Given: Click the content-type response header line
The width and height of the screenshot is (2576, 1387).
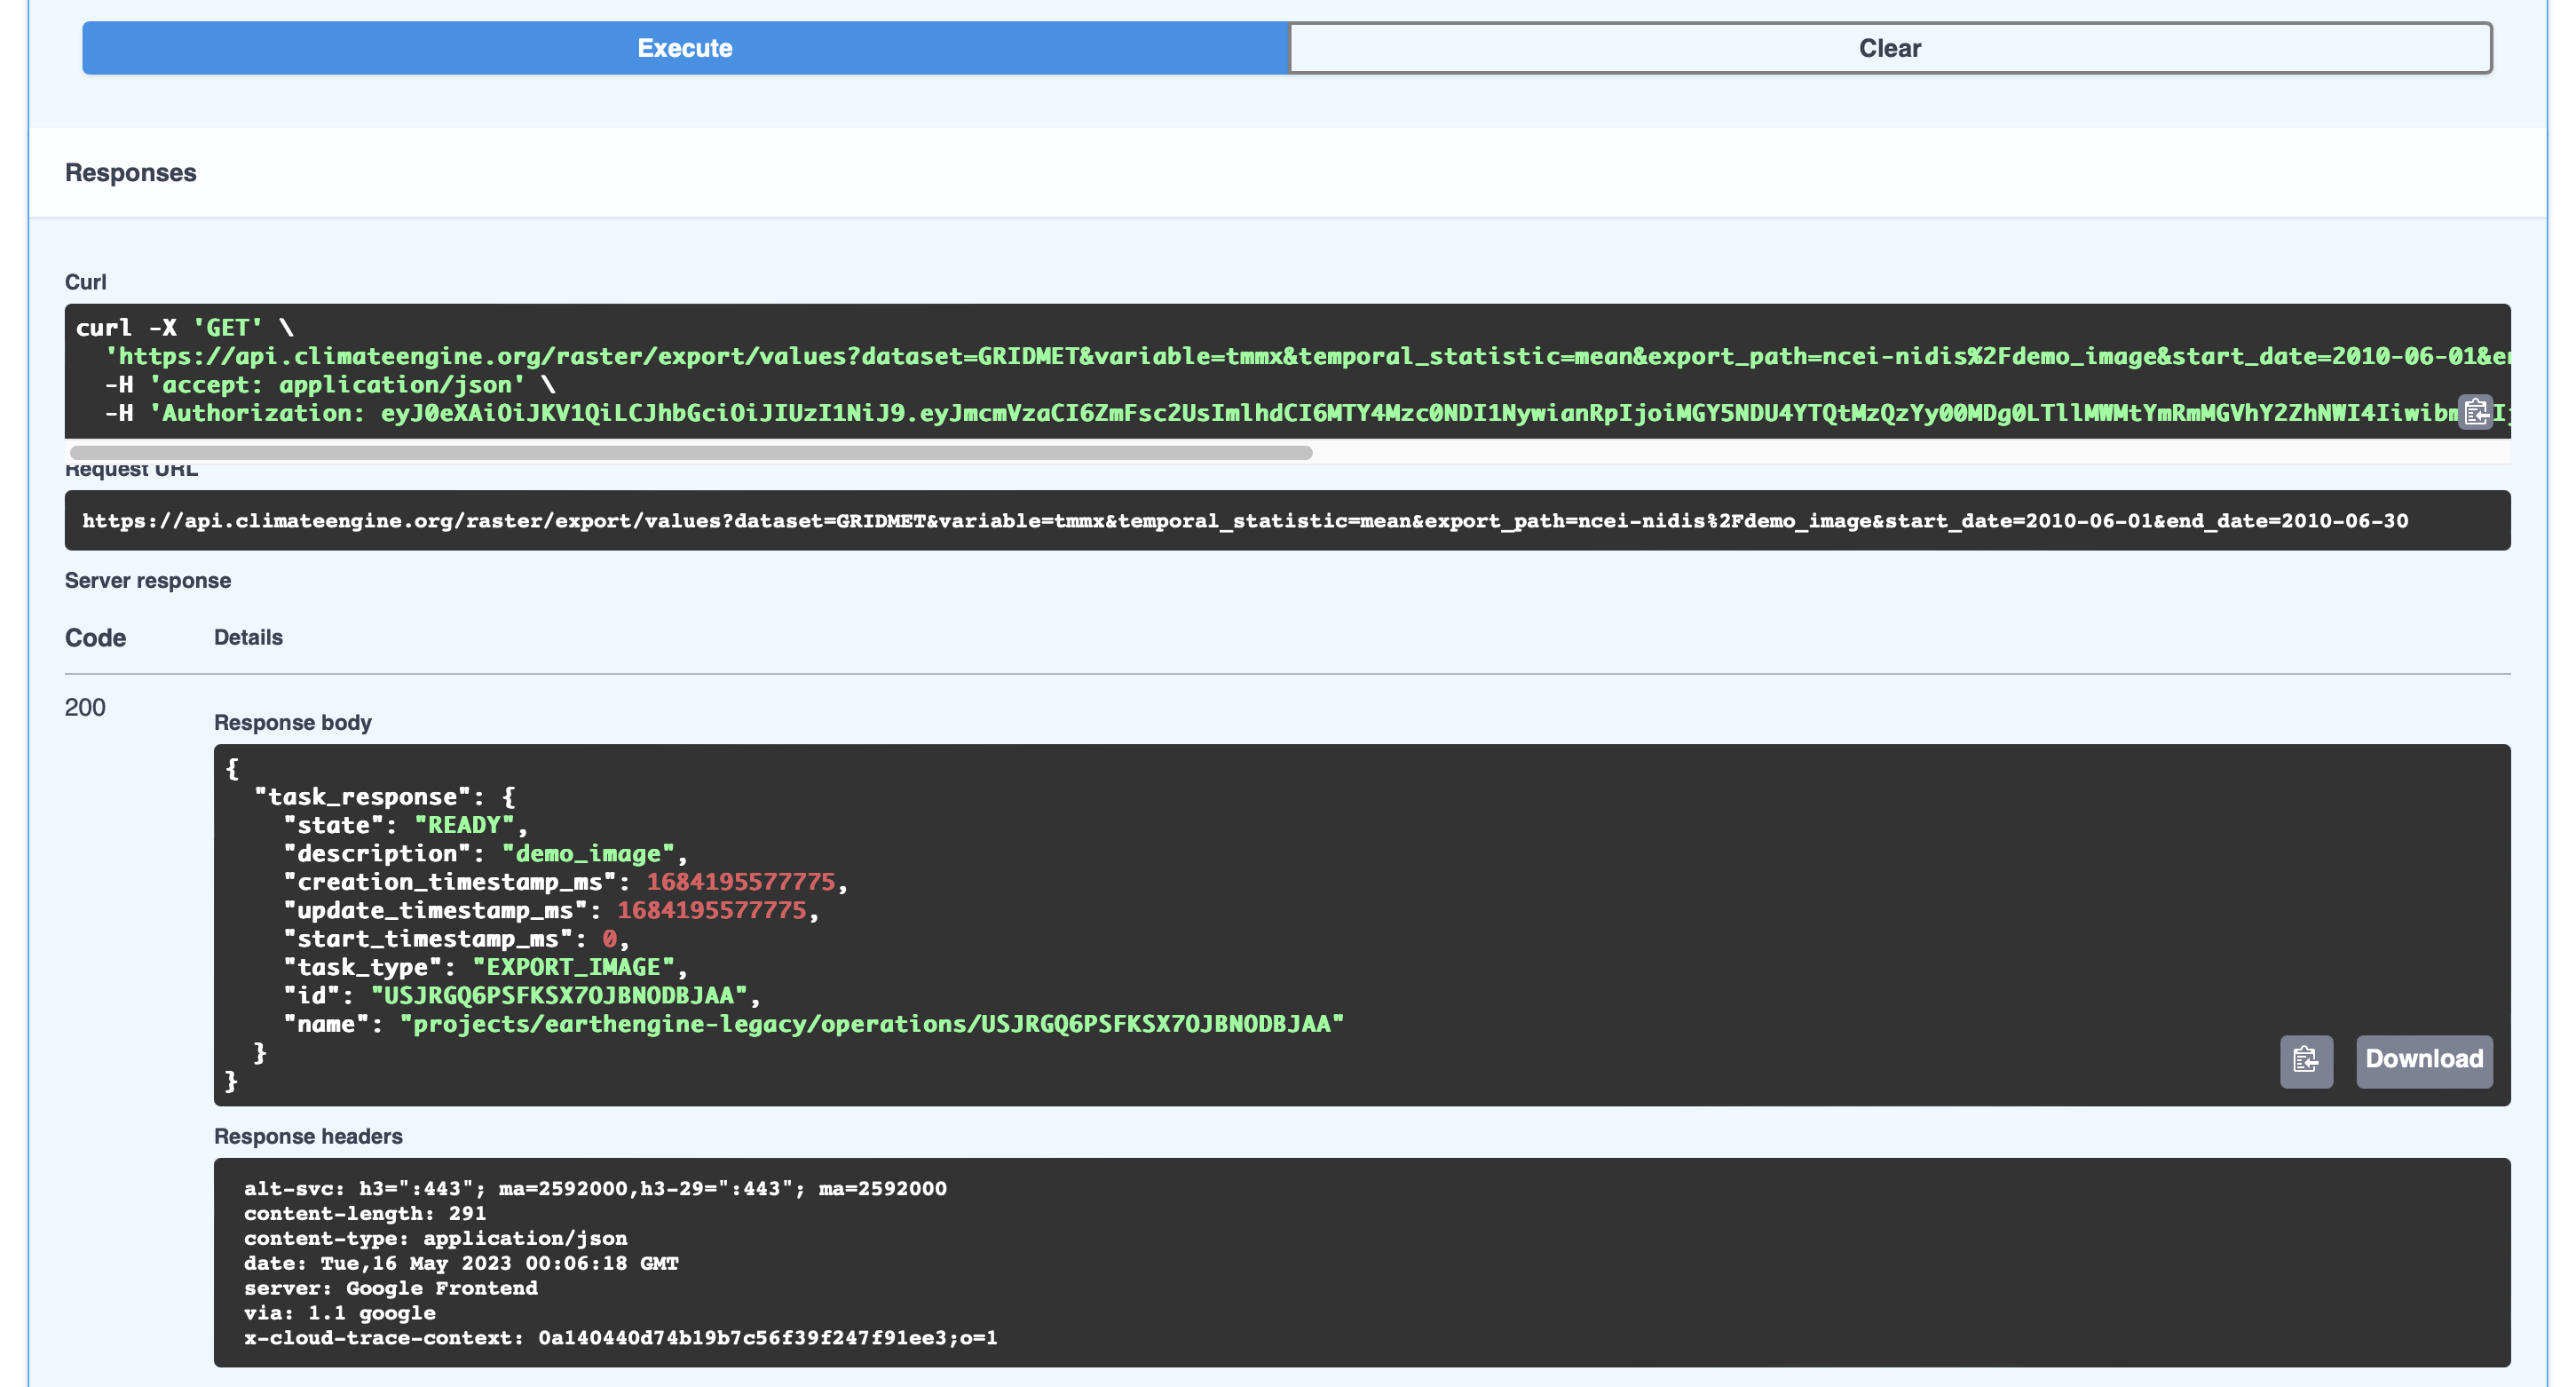Looking at the screenshot, I should pyautogui.click(x=435, y=1238).
